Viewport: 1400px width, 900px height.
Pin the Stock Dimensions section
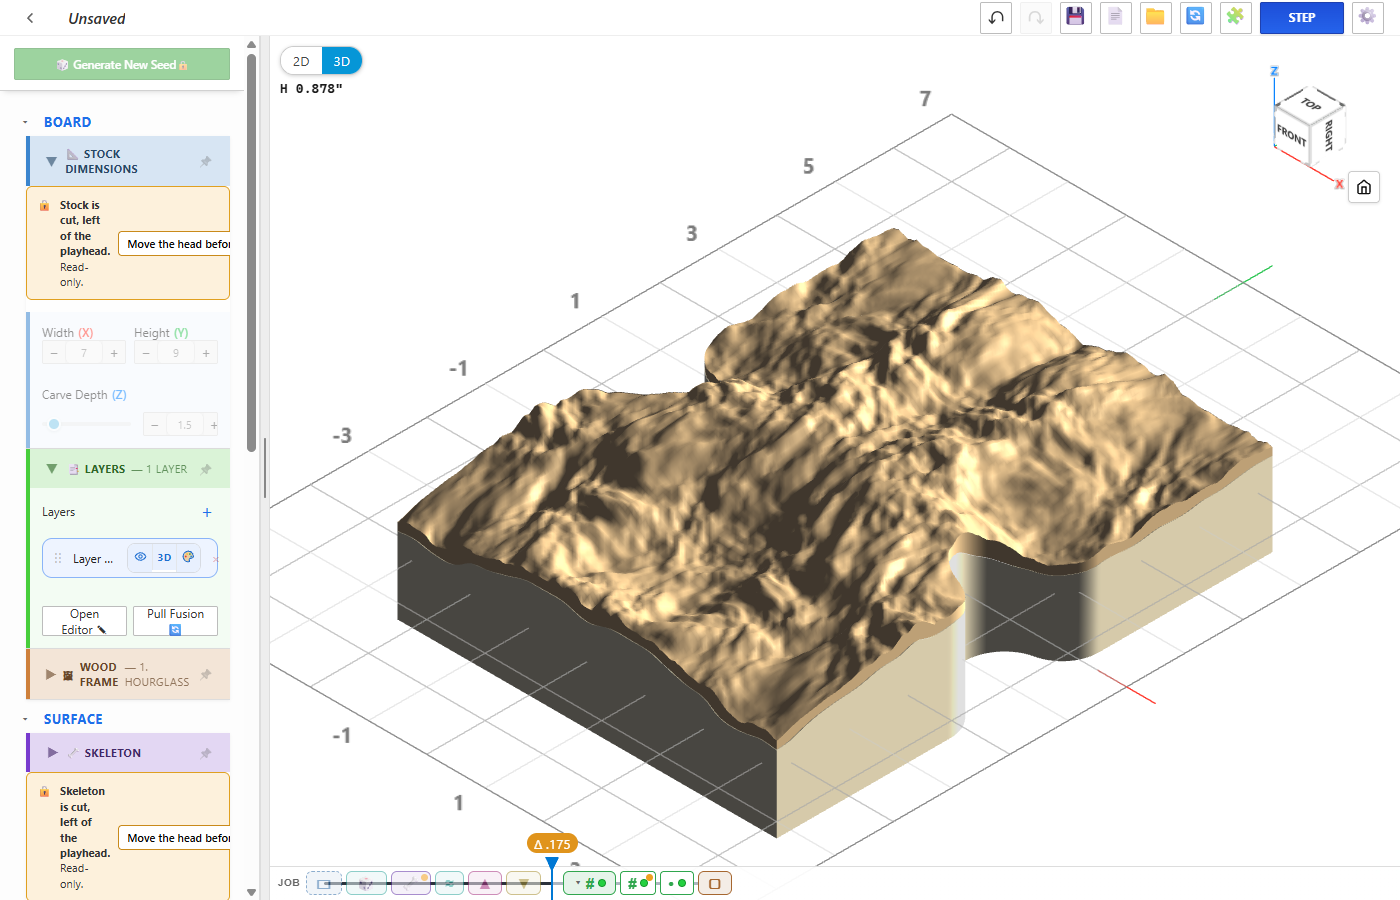click(x=206, y=161)
